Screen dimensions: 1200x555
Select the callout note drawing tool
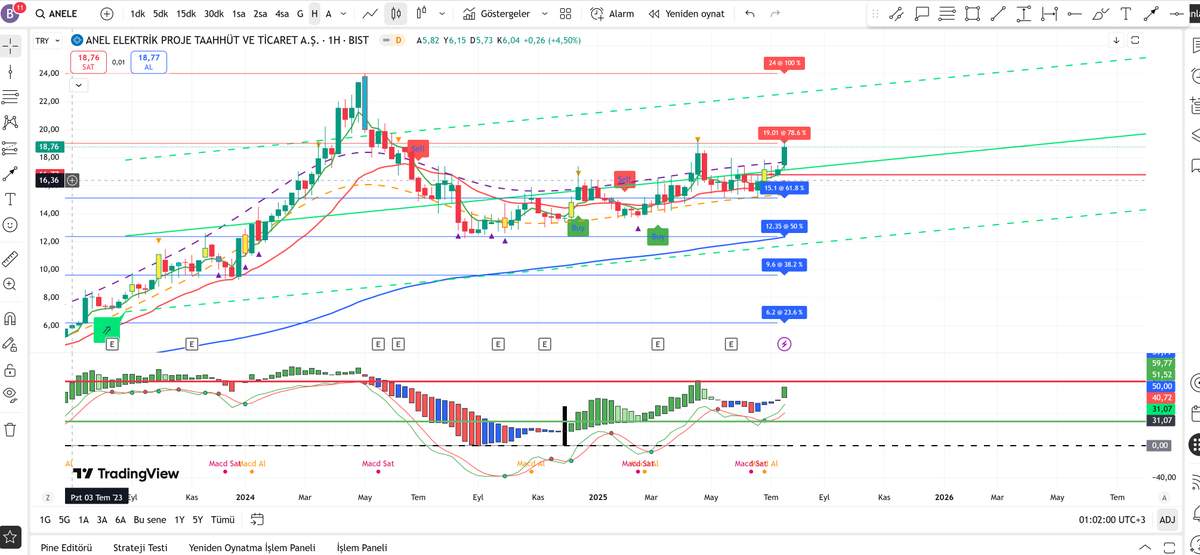tap(922, 15)
